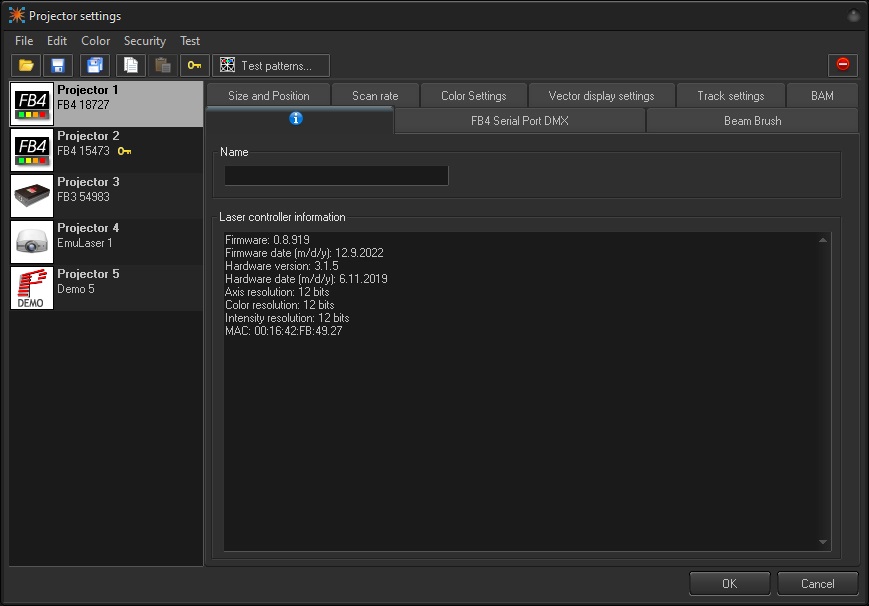Click the OK button
Viewport: 869px width, 606px height.
pos(729,583)
